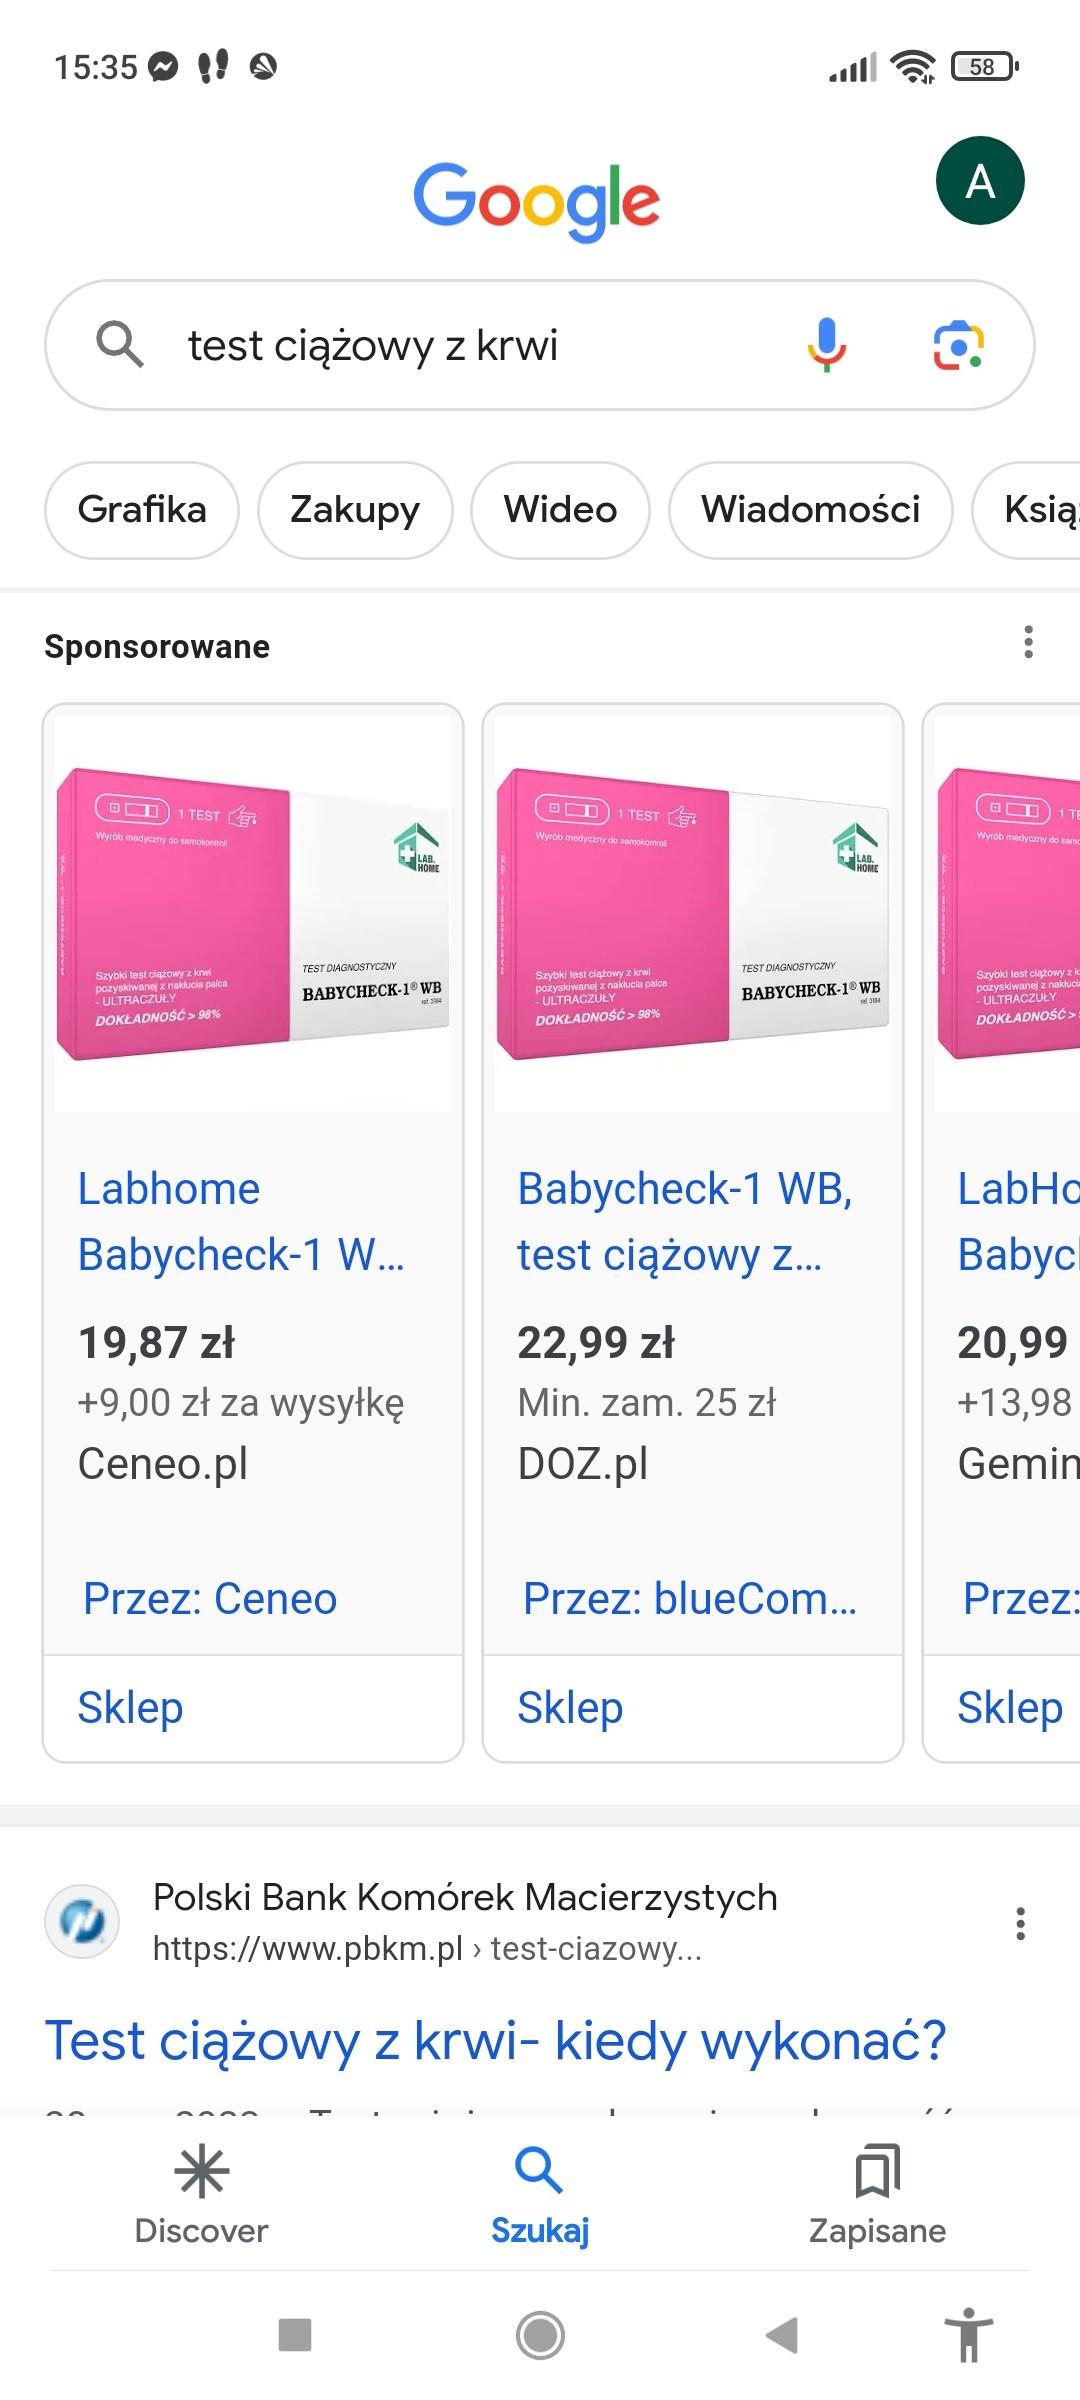Tap Sklep under the DOZ.pl offer

(570, 1708)
